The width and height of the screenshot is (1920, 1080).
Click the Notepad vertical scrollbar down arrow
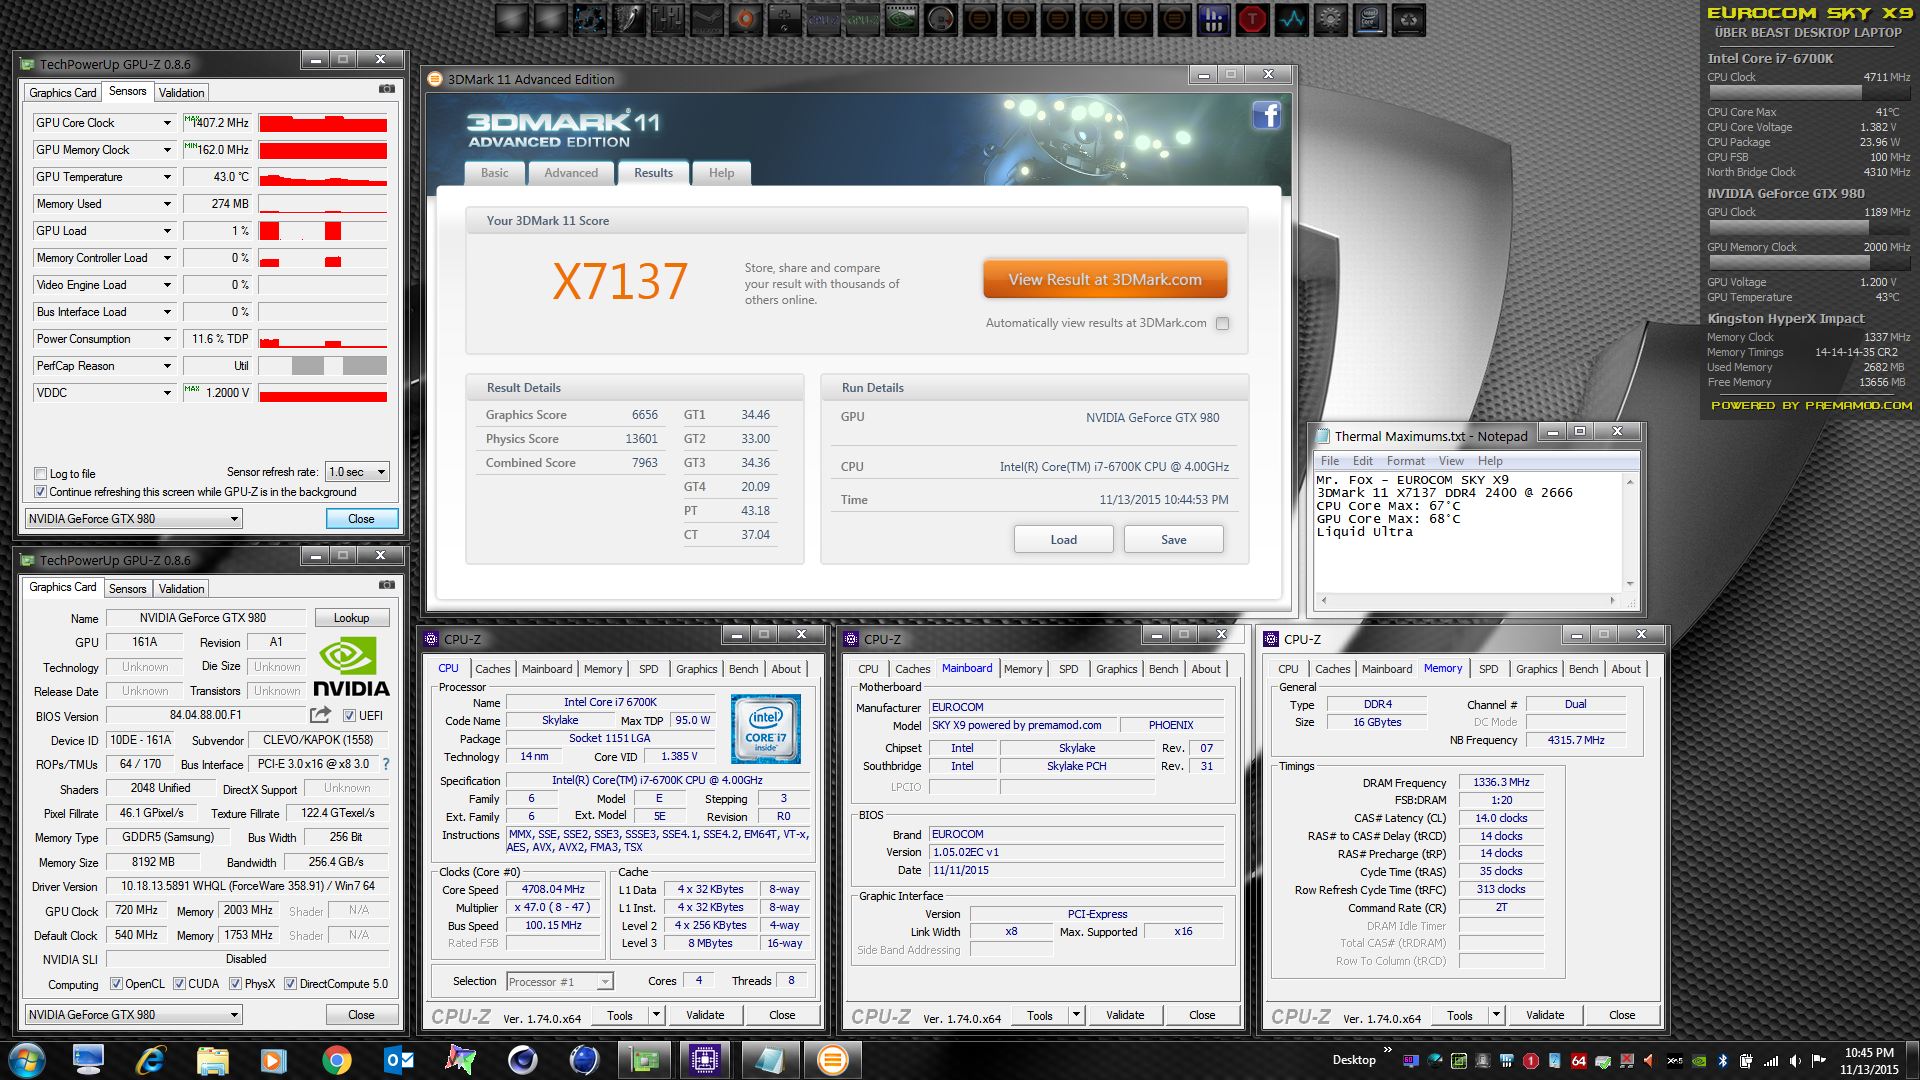pos(1630,584)
